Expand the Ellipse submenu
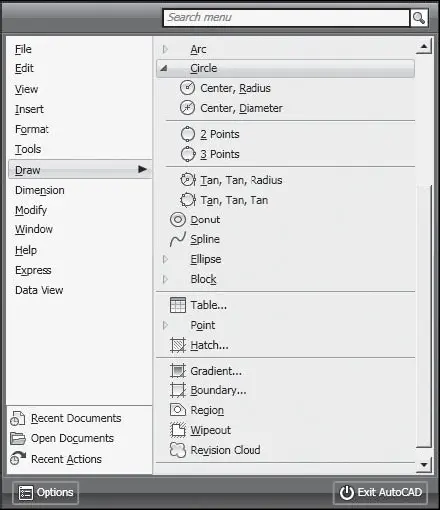Viewport: 440px width, 510px height. pos(165,259)
